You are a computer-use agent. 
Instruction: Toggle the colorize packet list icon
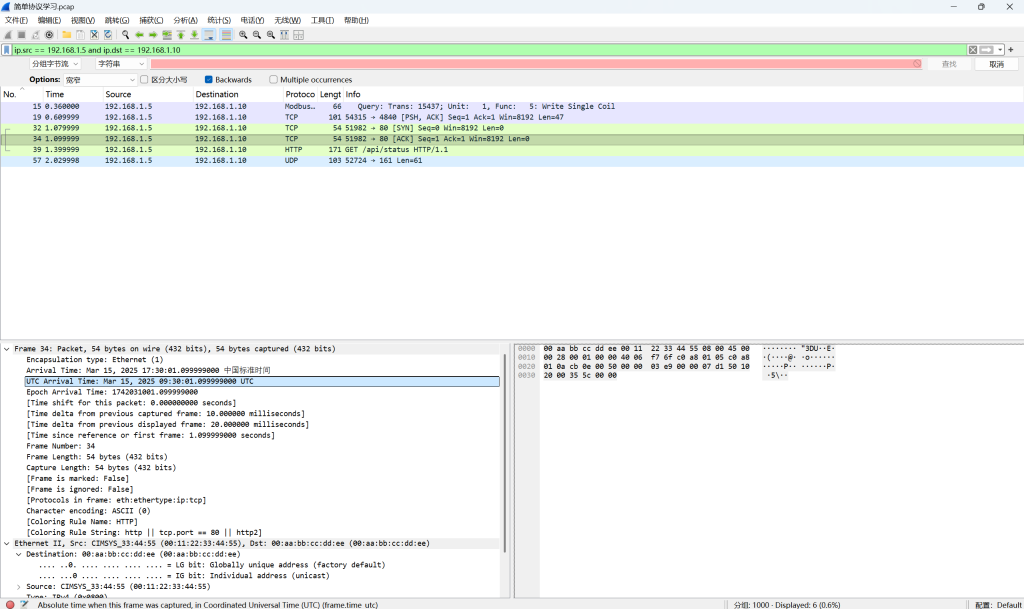click(x=227, y=34)
